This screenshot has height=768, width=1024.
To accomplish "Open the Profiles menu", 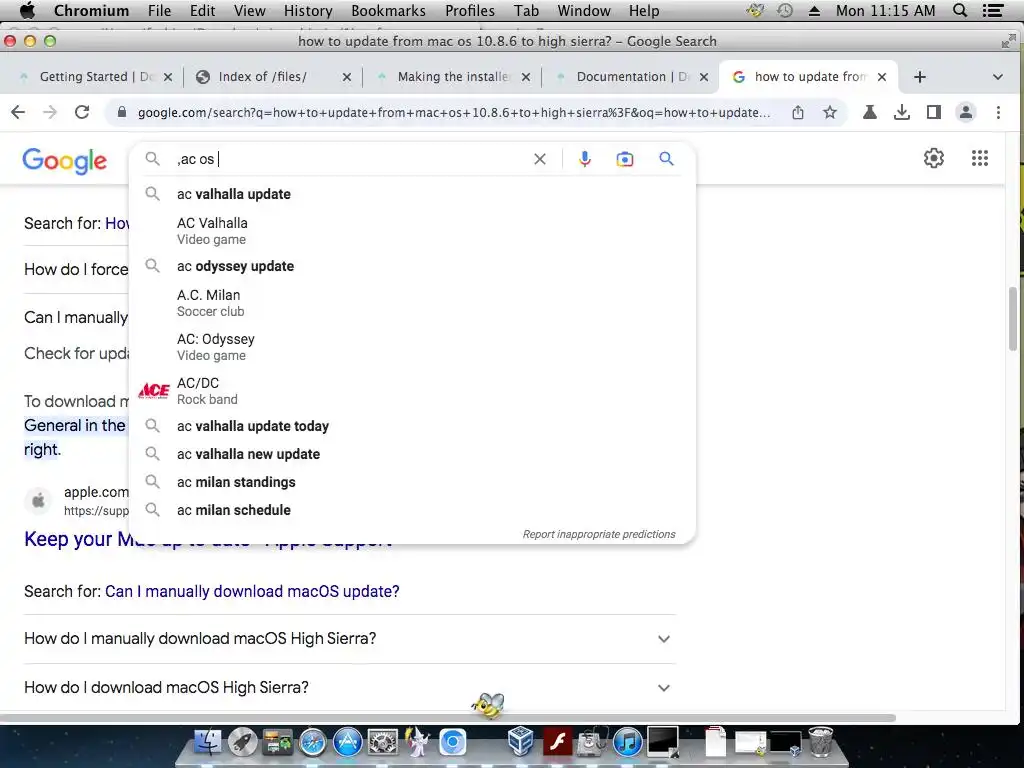I will (x=470, y=10).
